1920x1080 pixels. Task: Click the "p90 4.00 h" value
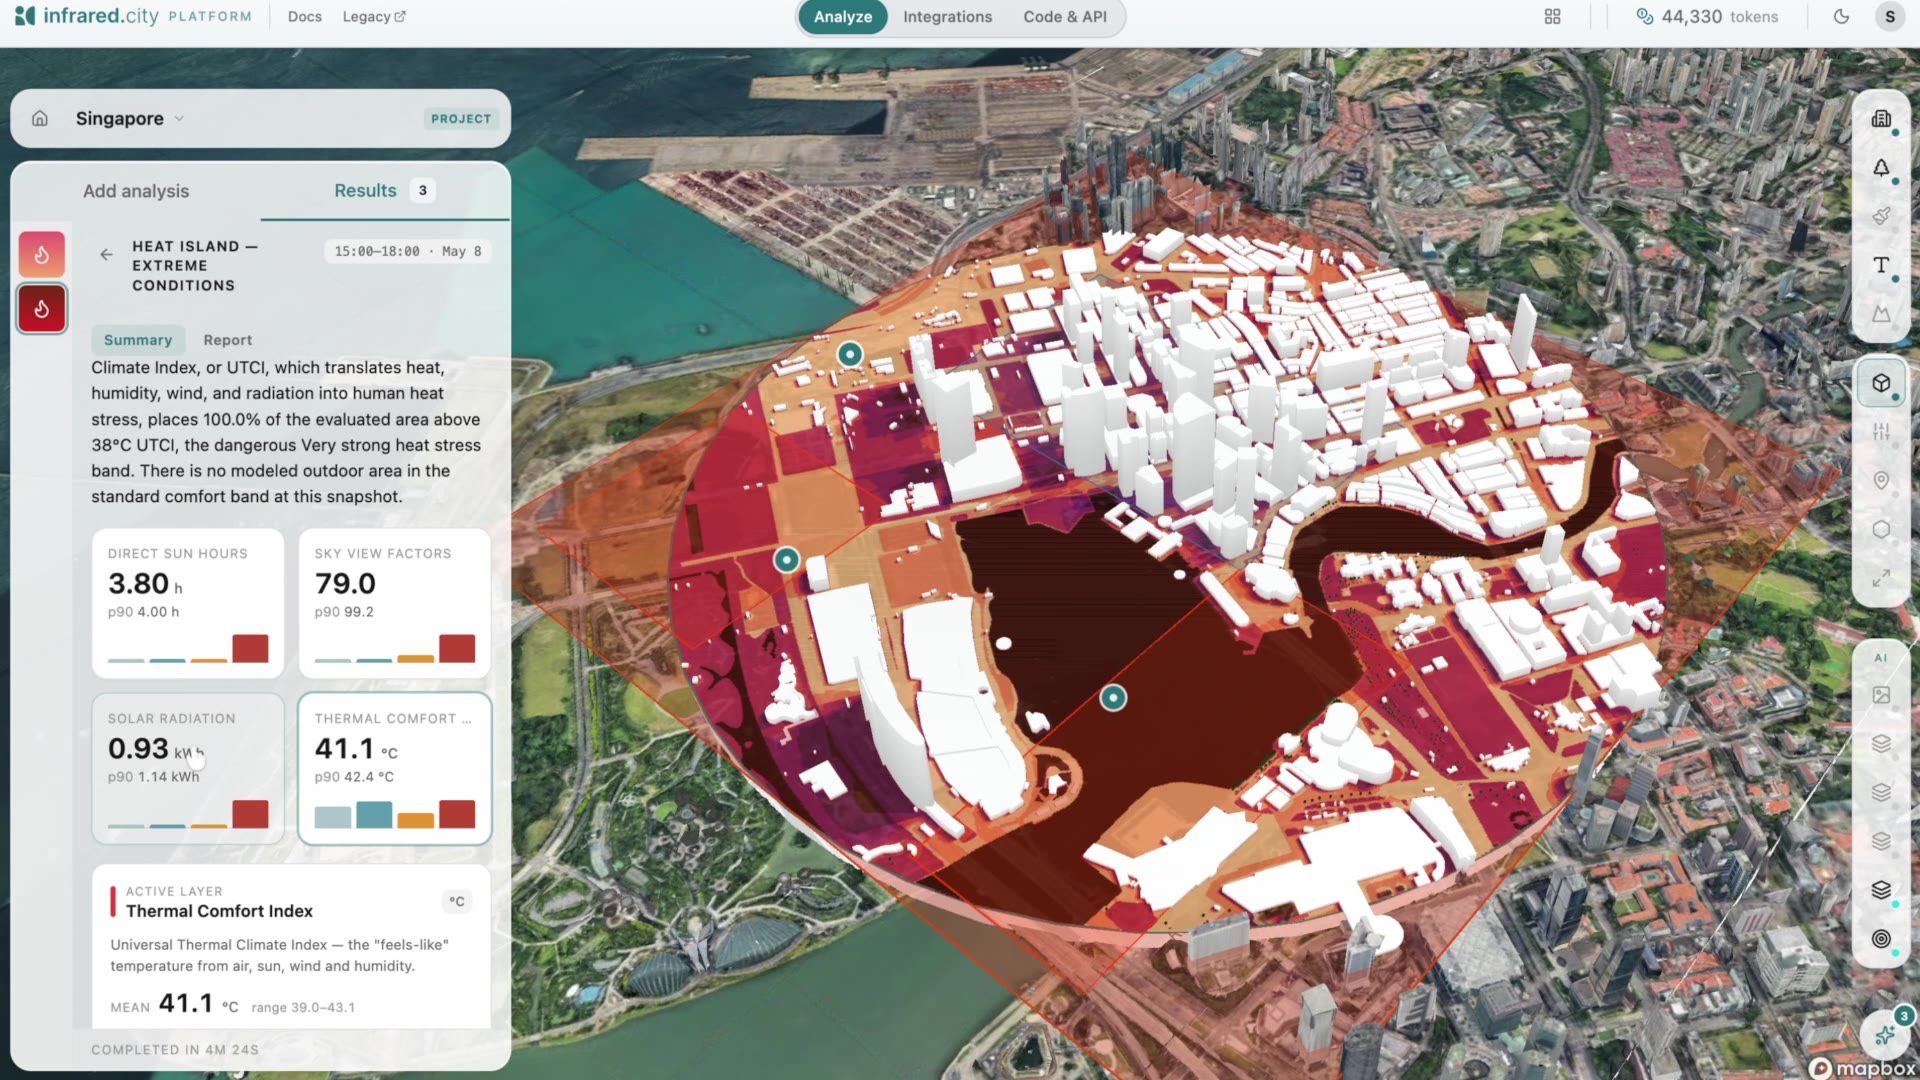143,612
